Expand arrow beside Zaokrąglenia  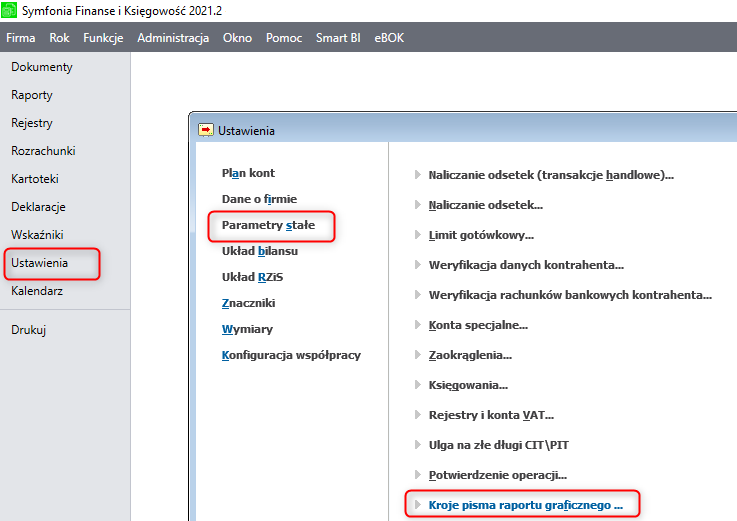(417, 355)
